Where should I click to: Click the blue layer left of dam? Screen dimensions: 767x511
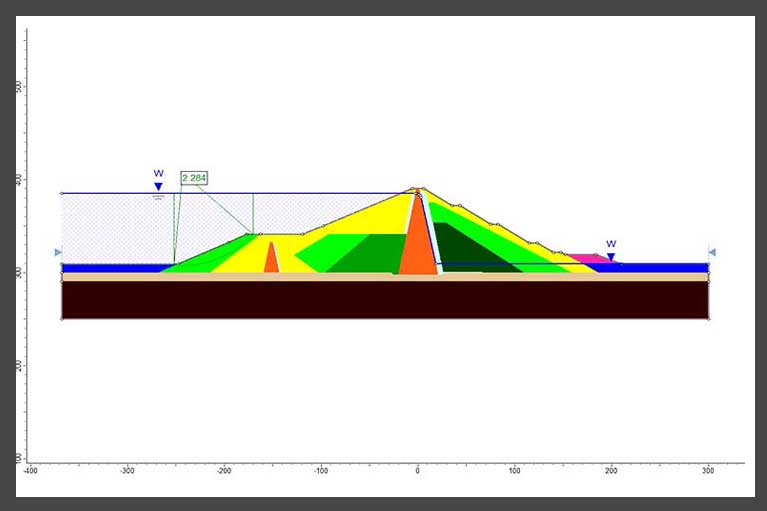[x=110, y=268]
